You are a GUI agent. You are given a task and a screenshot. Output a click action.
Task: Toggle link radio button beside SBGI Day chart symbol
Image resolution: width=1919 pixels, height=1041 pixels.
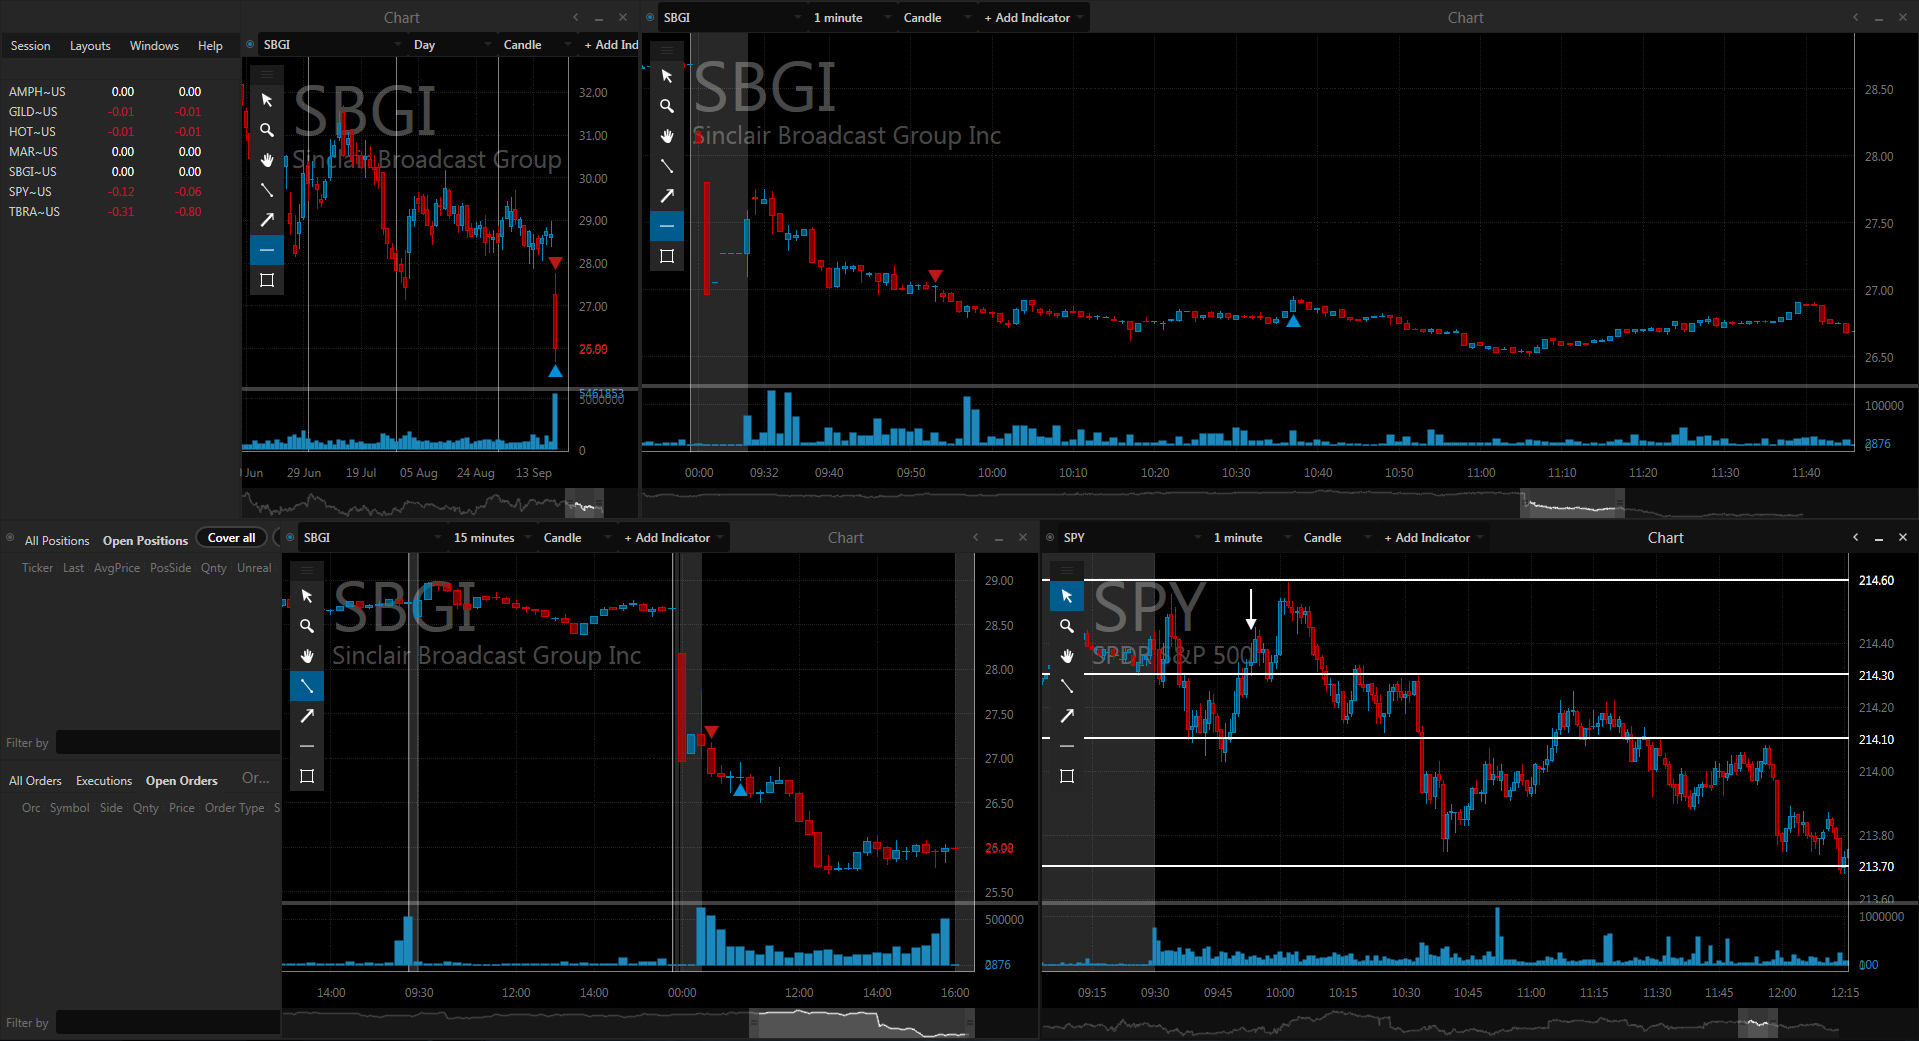point(250,44)
